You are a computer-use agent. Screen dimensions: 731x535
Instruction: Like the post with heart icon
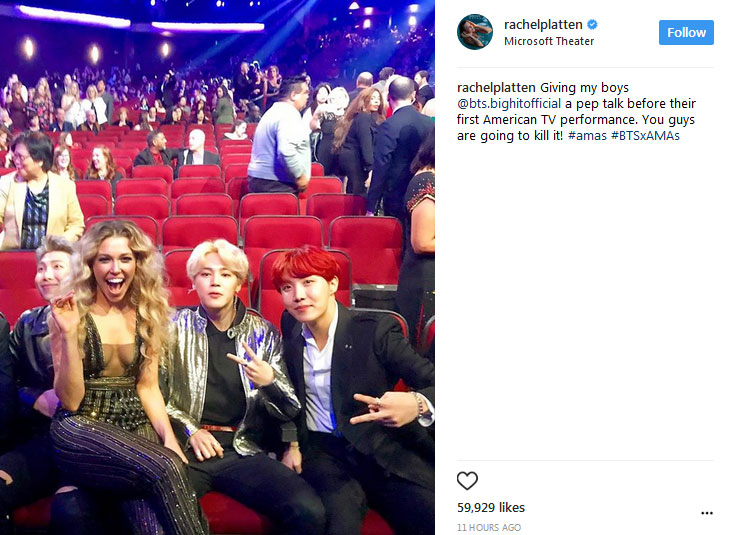[467, 481]
